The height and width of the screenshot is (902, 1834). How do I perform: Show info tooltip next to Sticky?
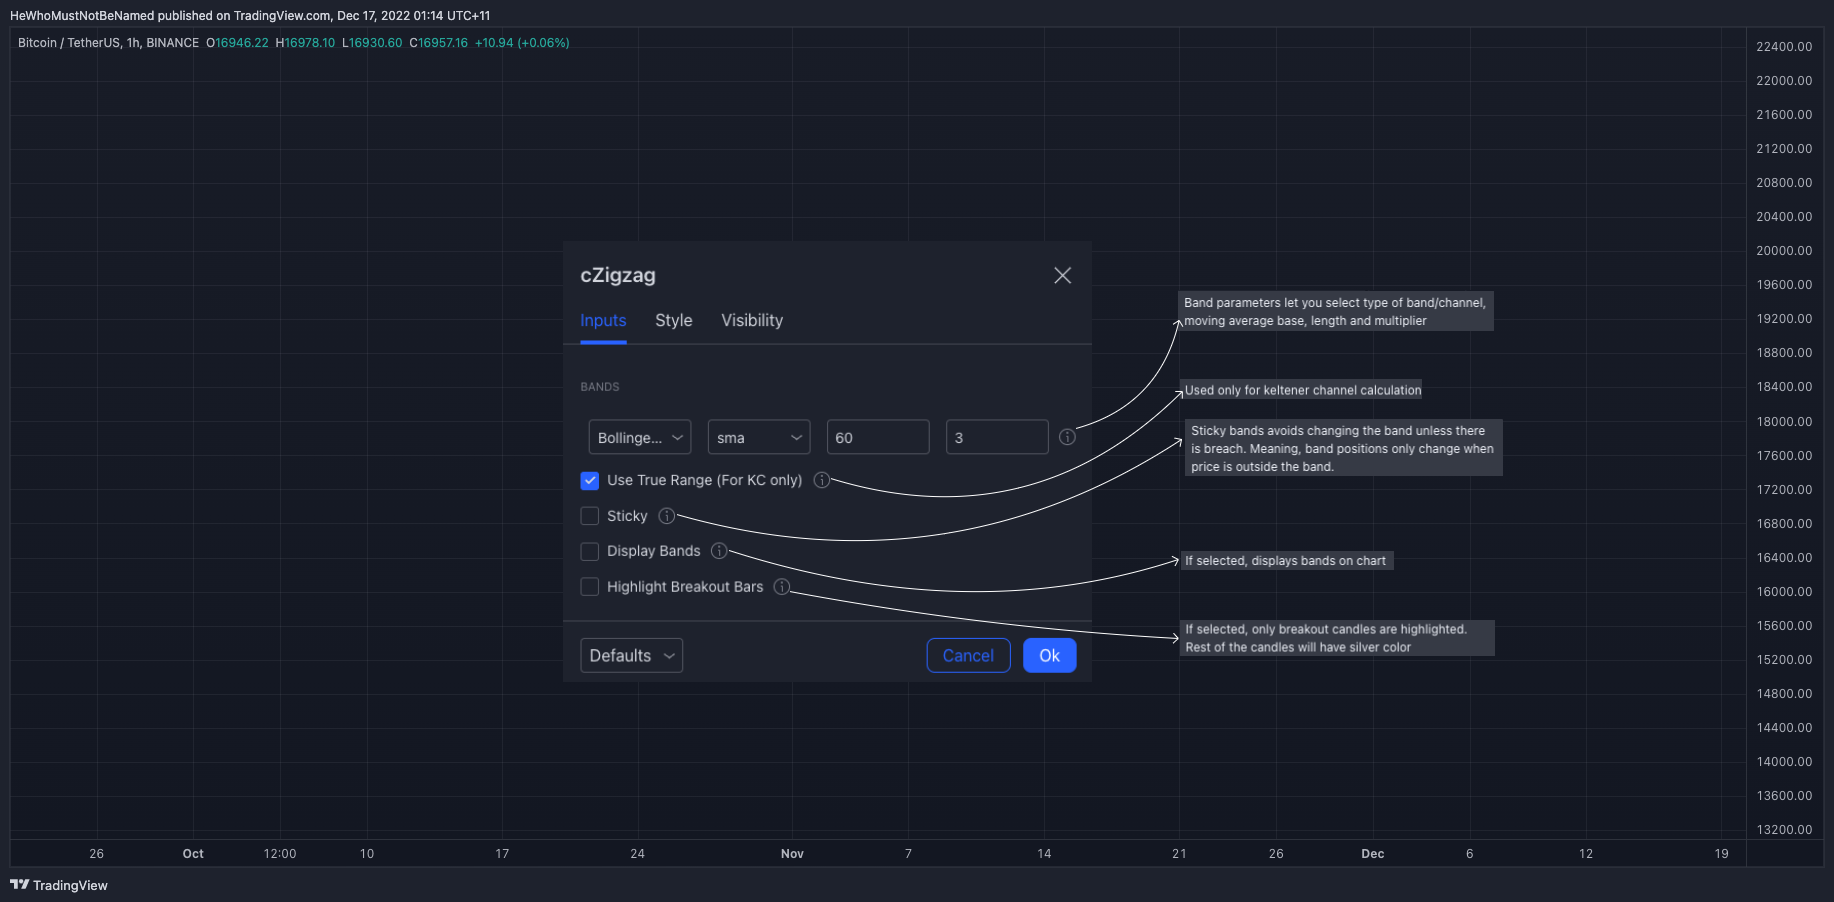pyautogui.click(x=666, y=516)
